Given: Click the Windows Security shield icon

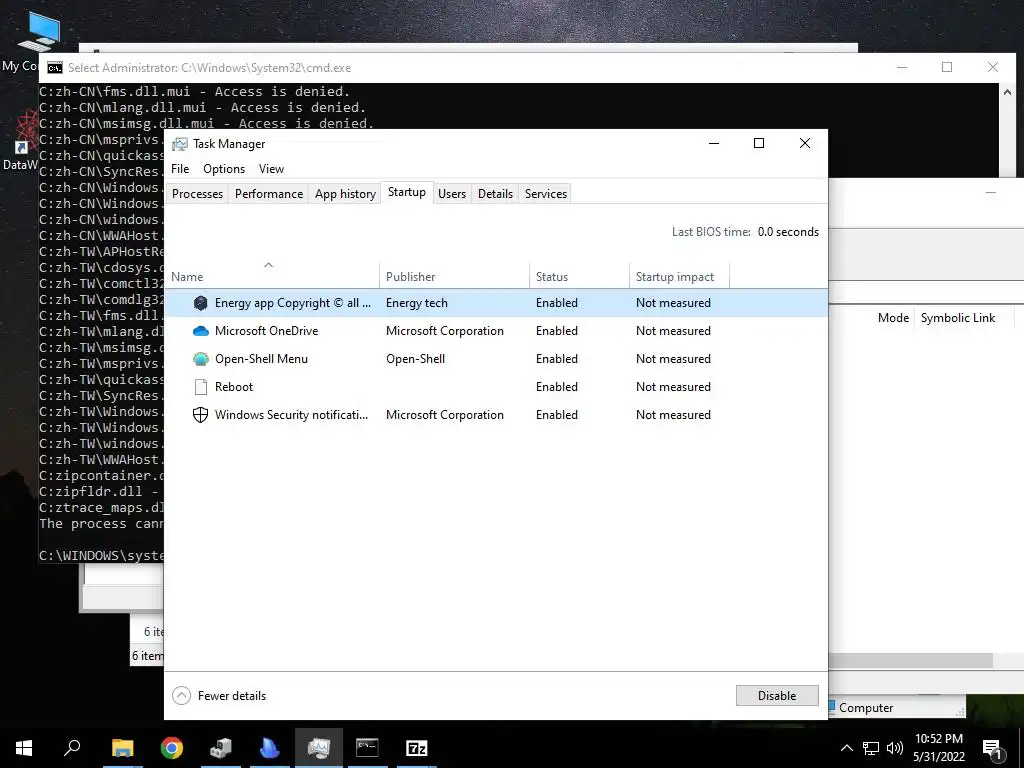Looking at the screenshot, I should click(x=200, y=415).
